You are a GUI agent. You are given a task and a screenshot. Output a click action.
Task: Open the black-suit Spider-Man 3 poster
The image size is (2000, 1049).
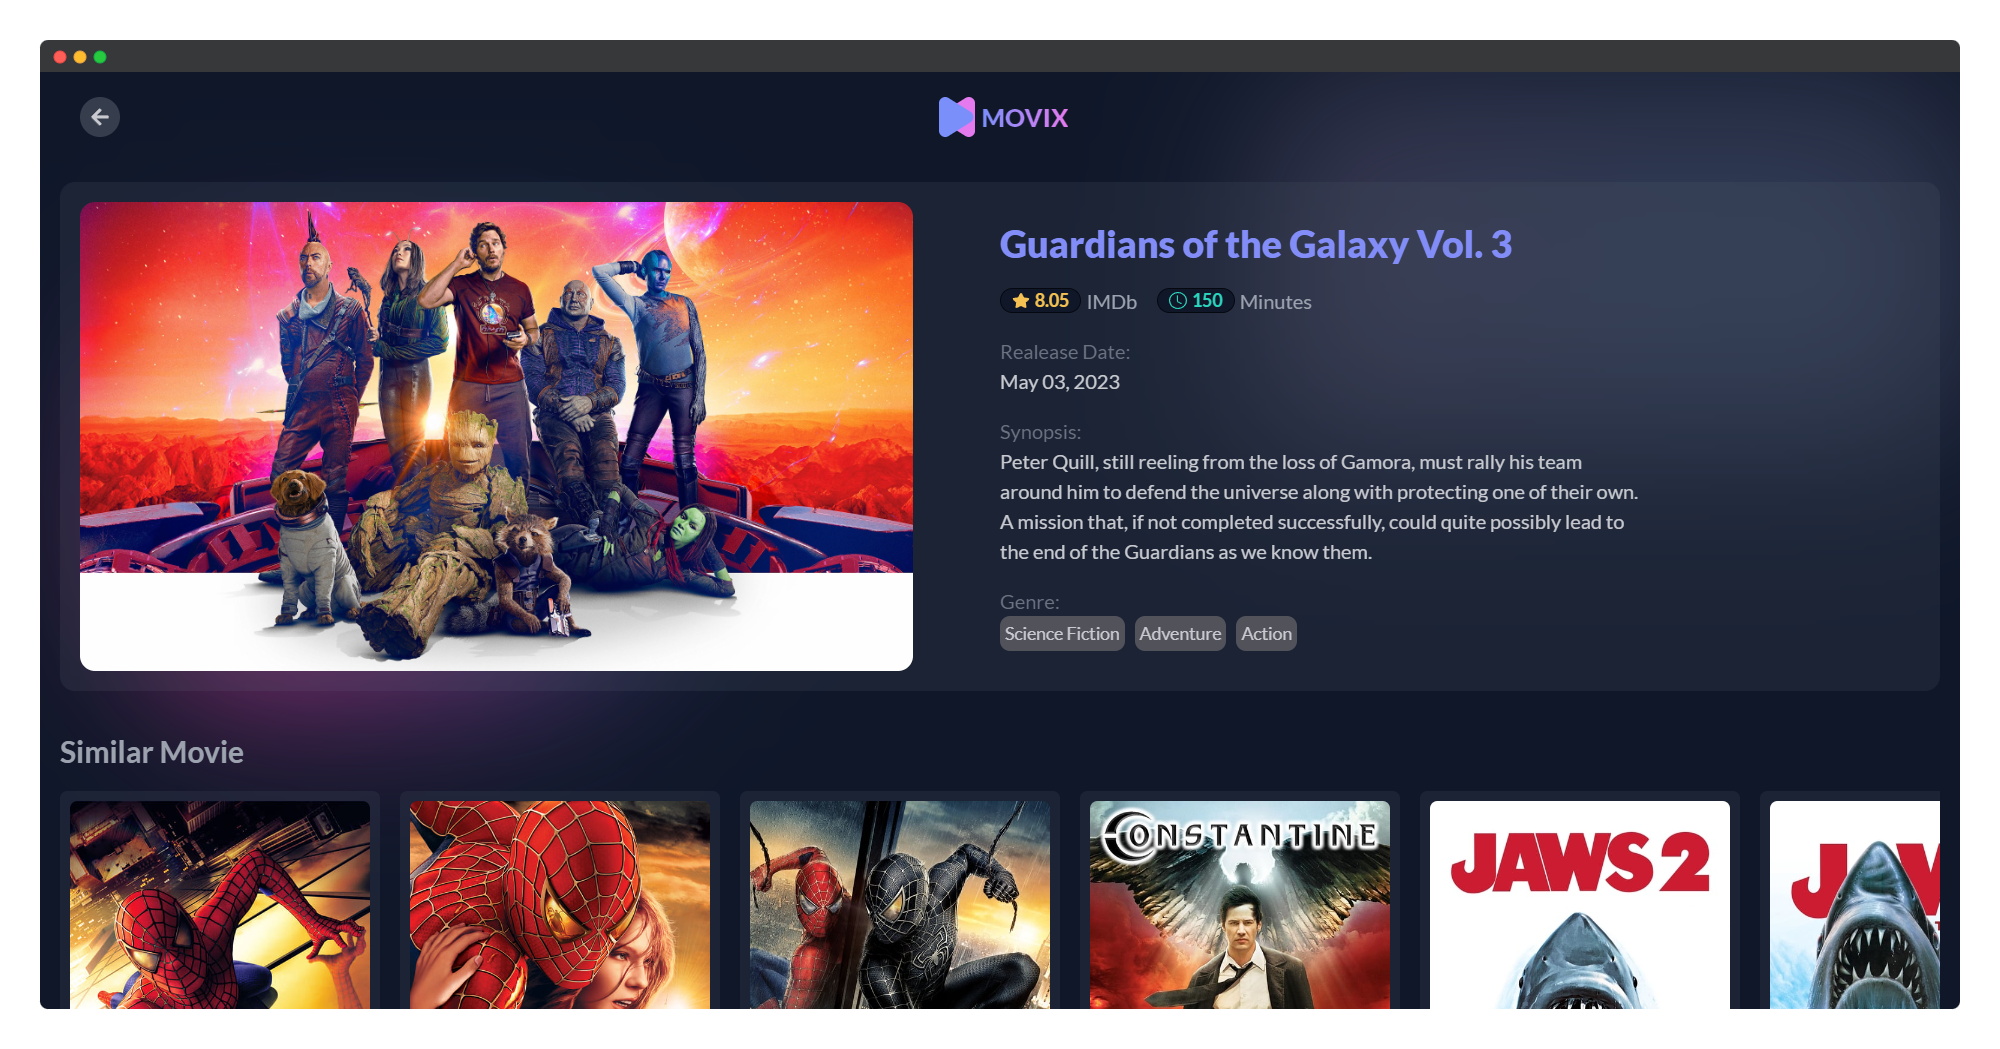[900, 904]
